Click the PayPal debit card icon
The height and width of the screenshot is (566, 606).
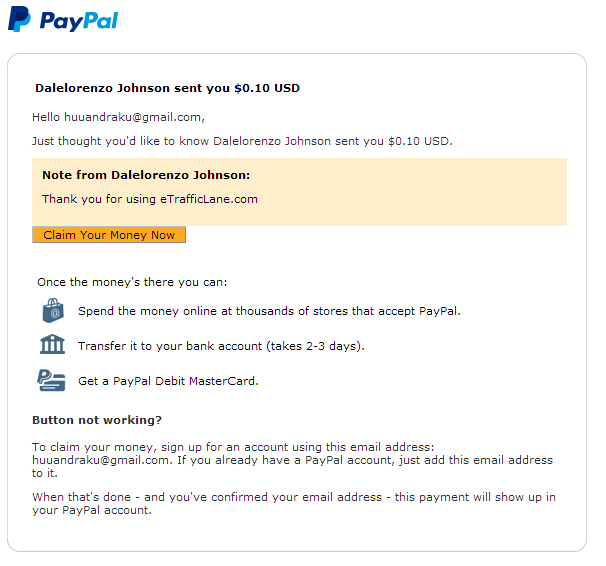coord(51,380)
